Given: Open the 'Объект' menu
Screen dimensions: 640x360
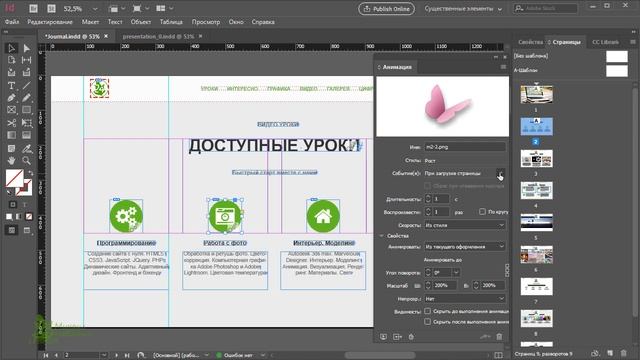Looking at the screenshot, I should coord(141,22).
